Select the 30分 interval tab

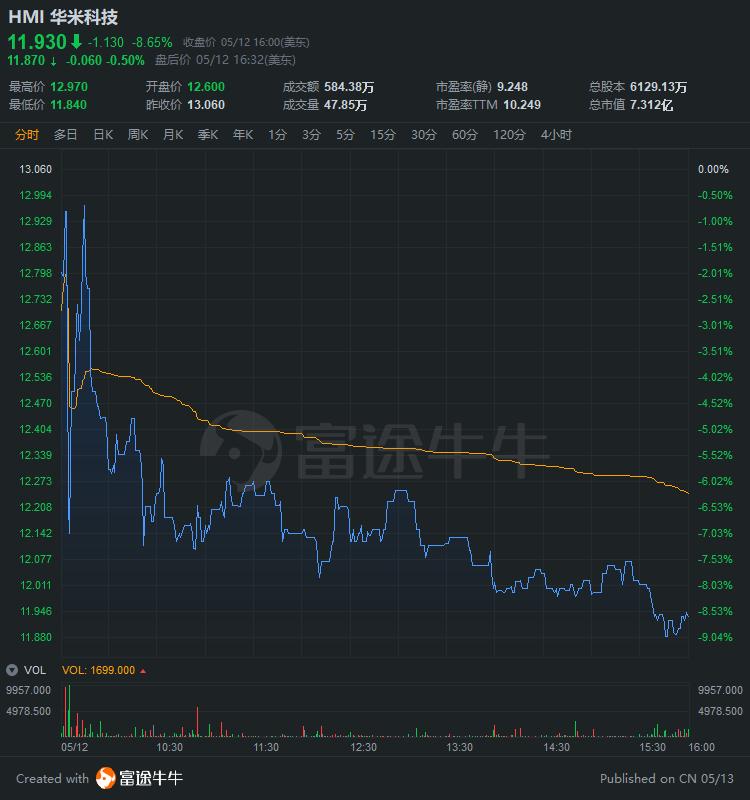[424, 135]
